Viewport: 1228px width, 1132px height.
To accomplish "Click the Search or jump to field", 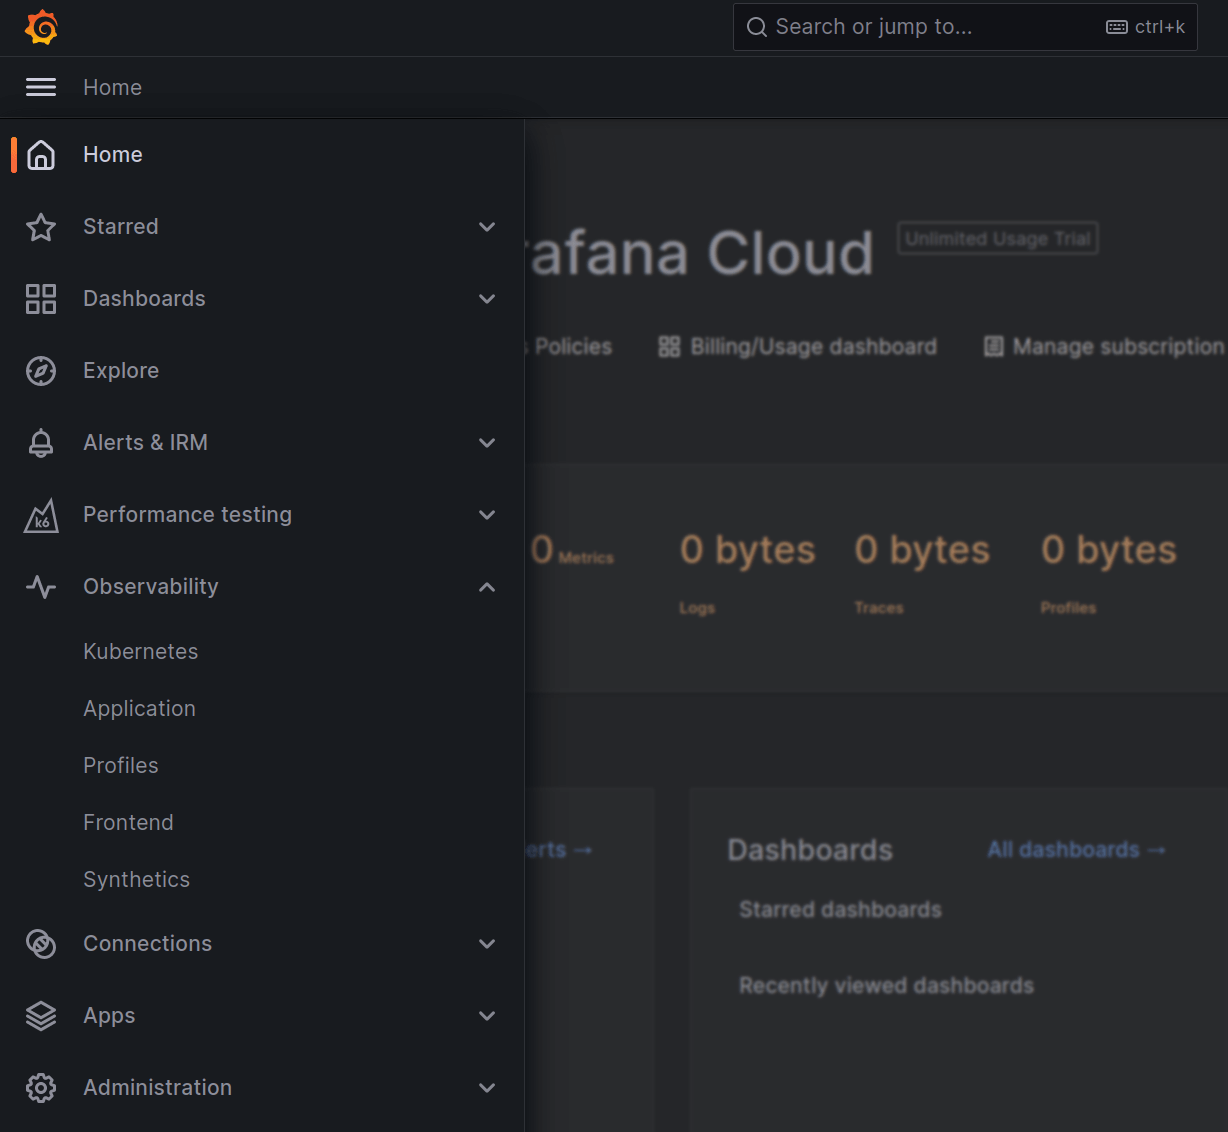I will click(x=930, y=27).
